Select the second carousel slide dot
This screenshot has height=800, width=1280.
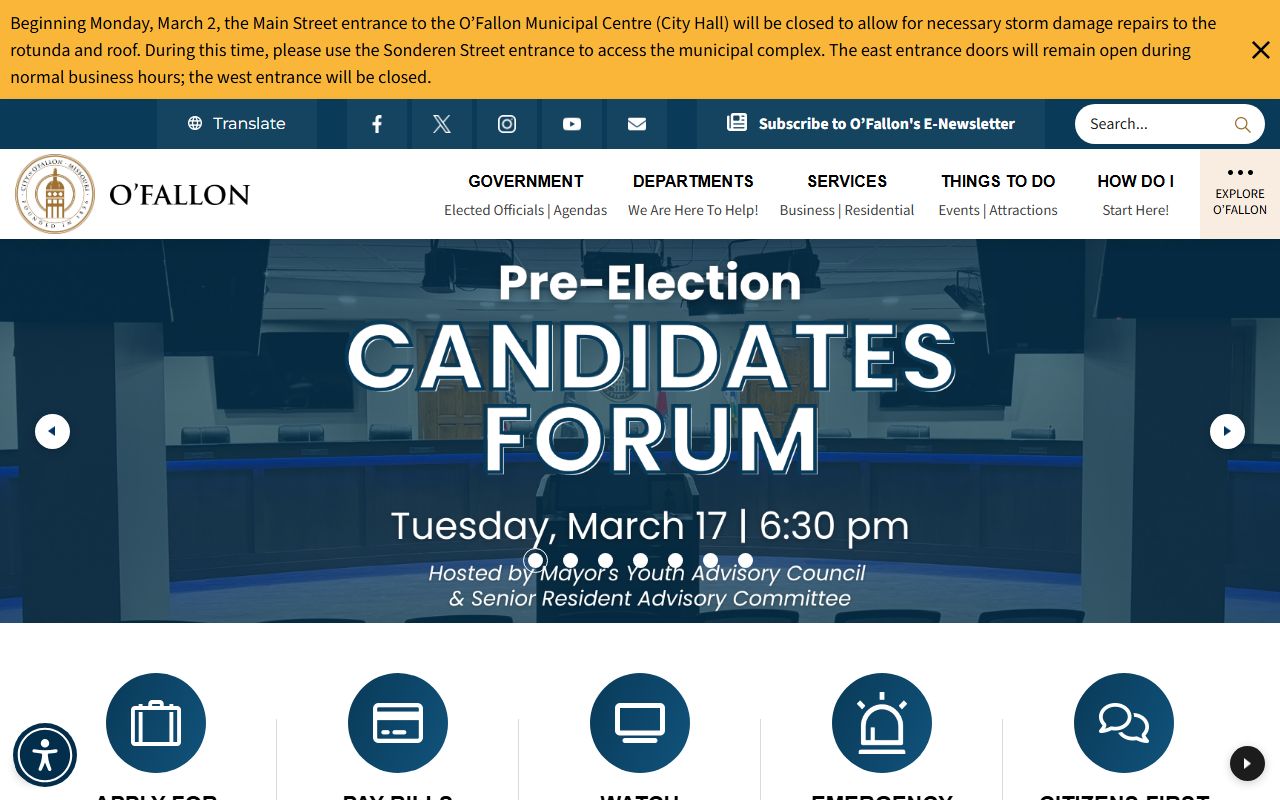pyautogui.click(x=570, y=561)
